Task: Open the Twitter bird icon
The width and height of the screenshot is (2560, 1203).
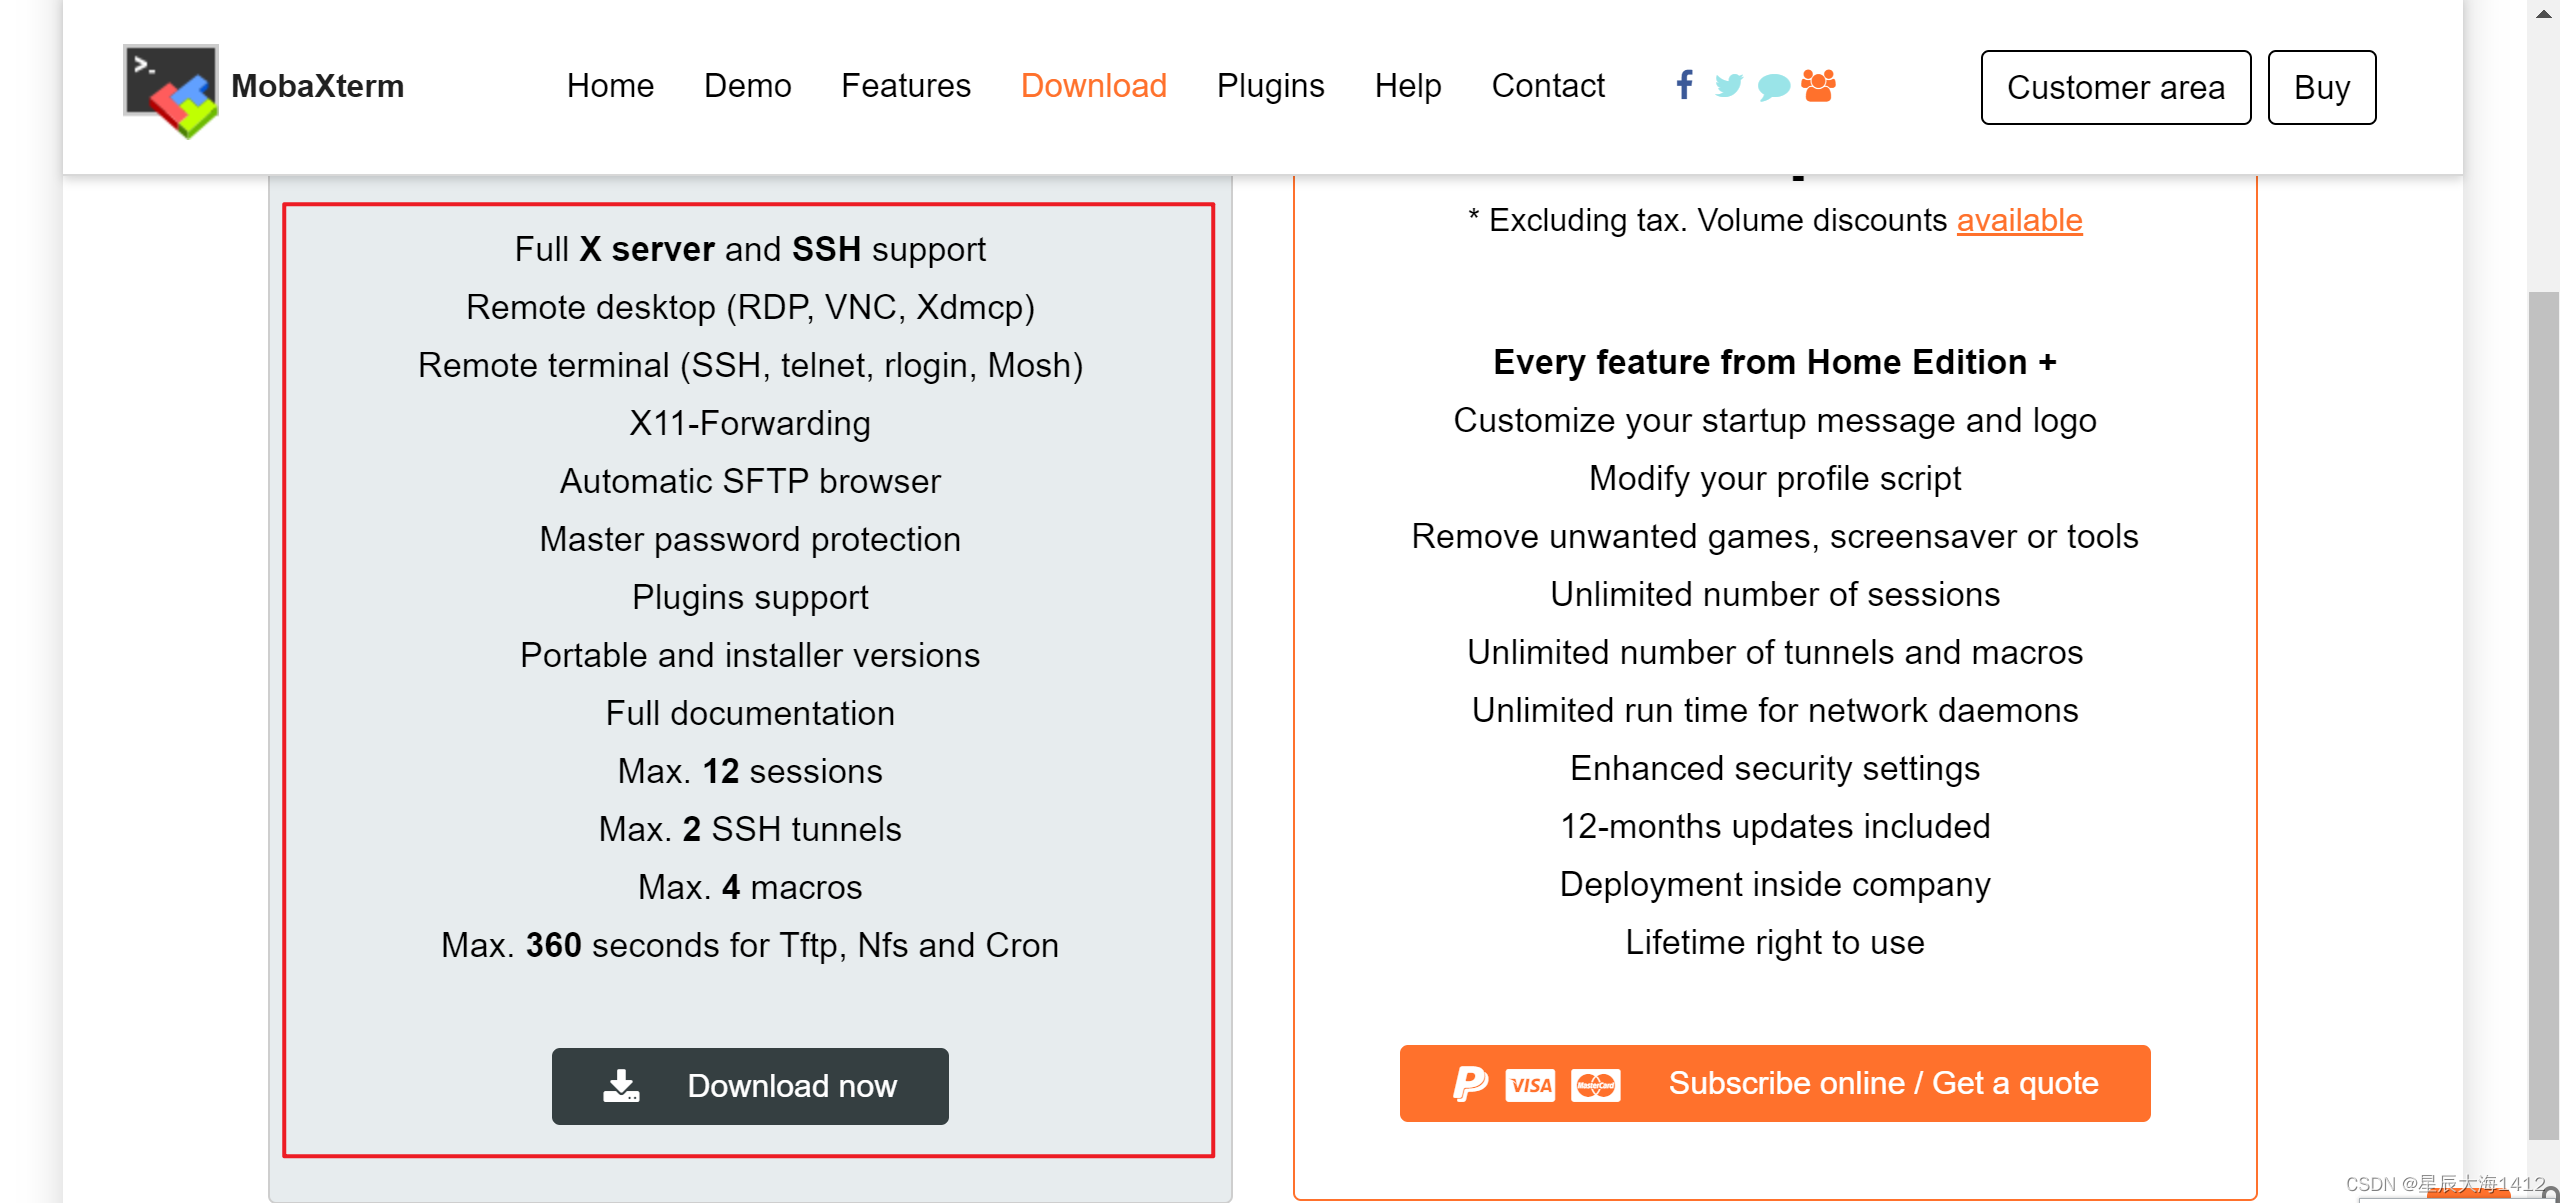Action: pyautogui.click(x=1728, y=86)
